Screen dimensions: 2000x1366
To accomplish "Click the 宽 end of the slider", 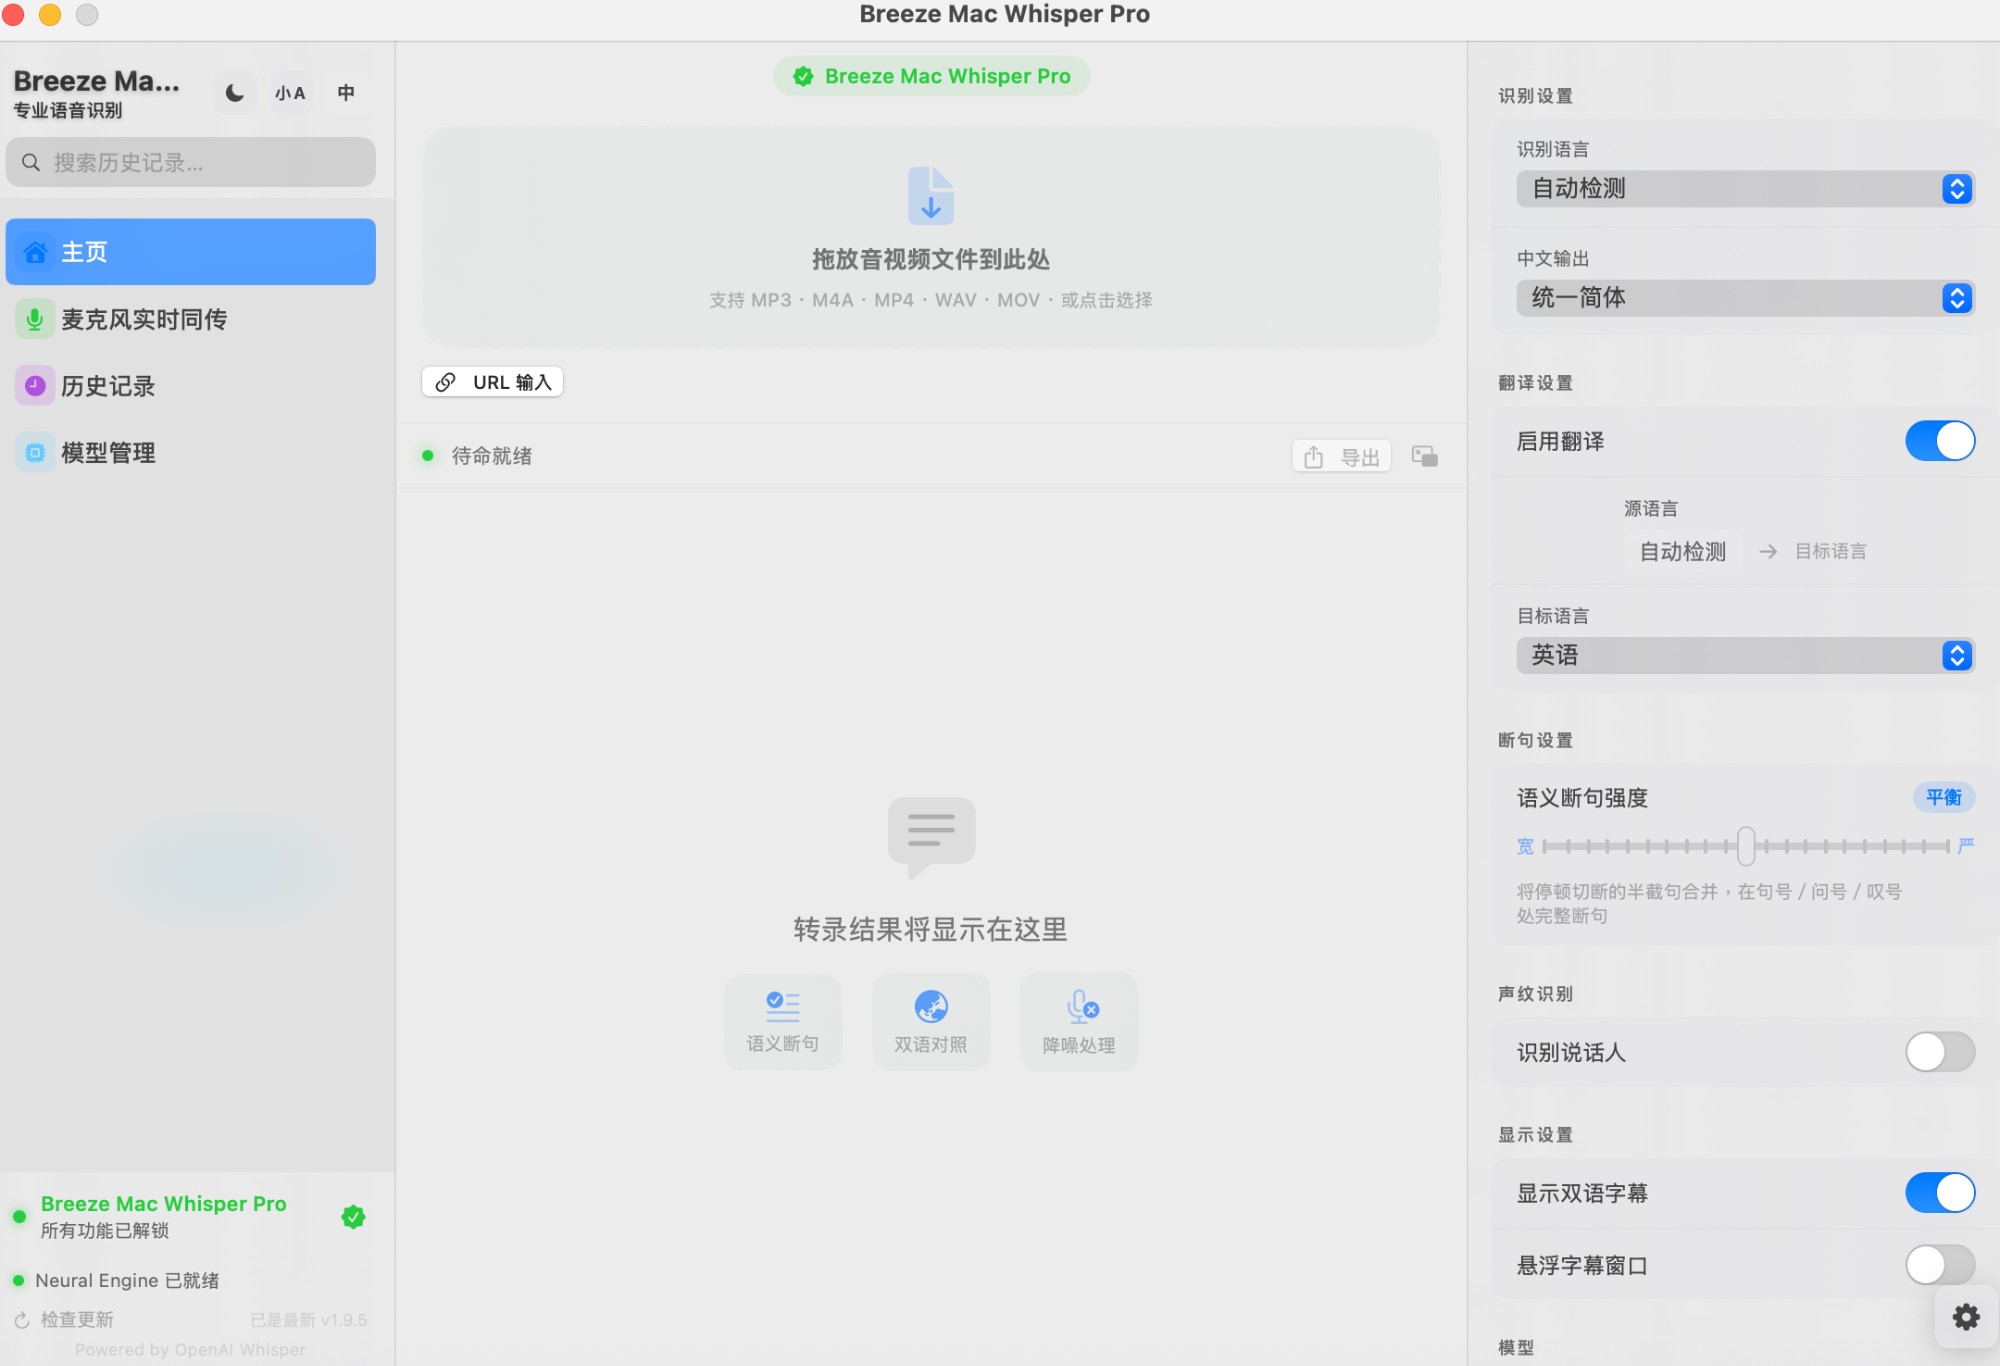I will (x=1525, y=846).
